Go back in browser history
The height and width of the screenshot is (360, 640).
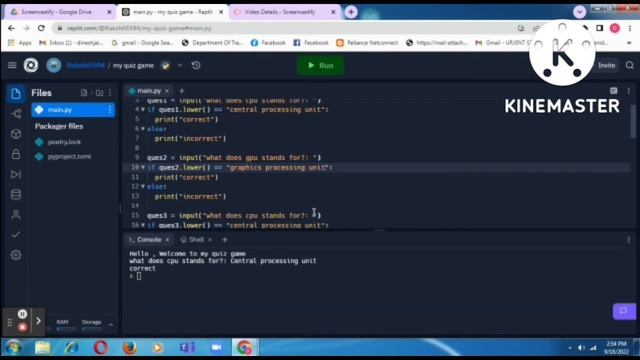(x=11, y=28)
